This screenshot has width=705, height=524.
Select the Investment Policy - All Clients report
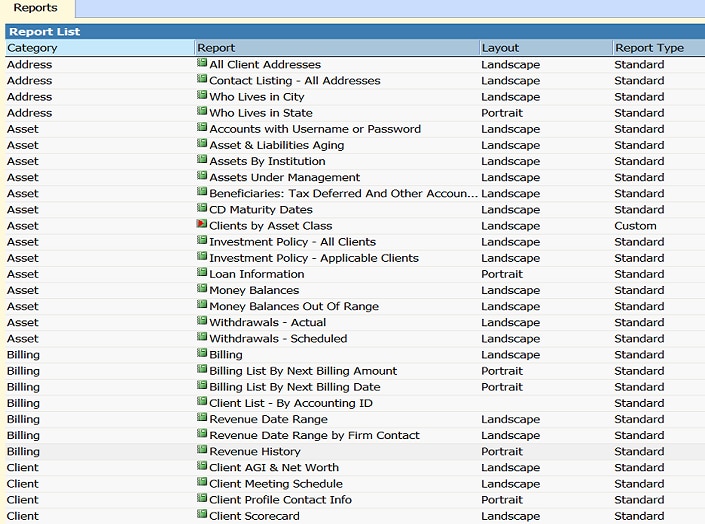(x=292, y=242)
